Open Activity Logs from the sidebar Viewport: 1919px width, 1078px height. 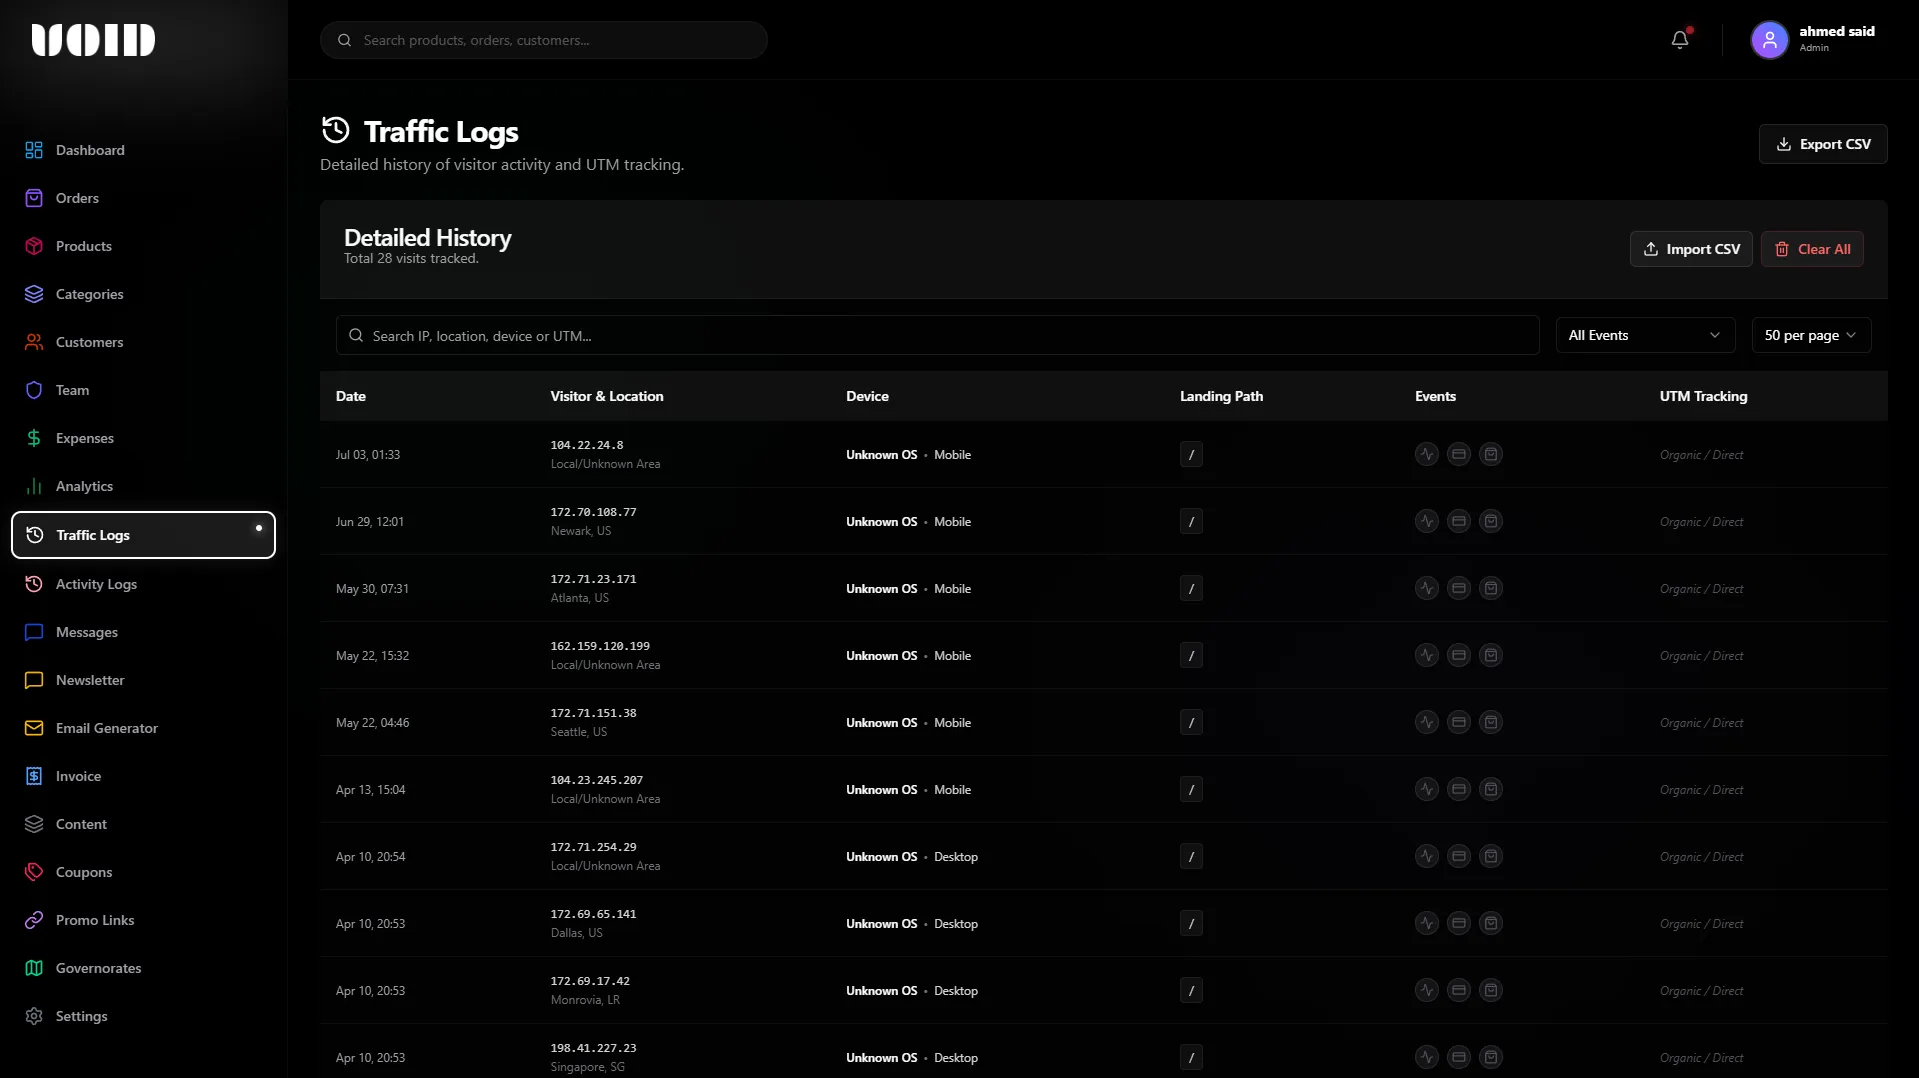tap(143, 584)
